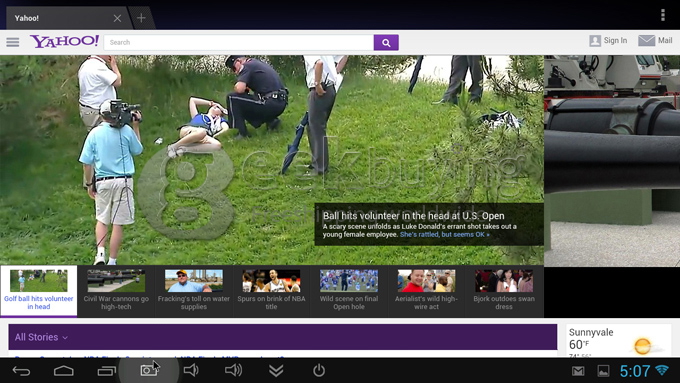Open the mail notification in status bar
680x383 pixels.
(x=578, y=371)
